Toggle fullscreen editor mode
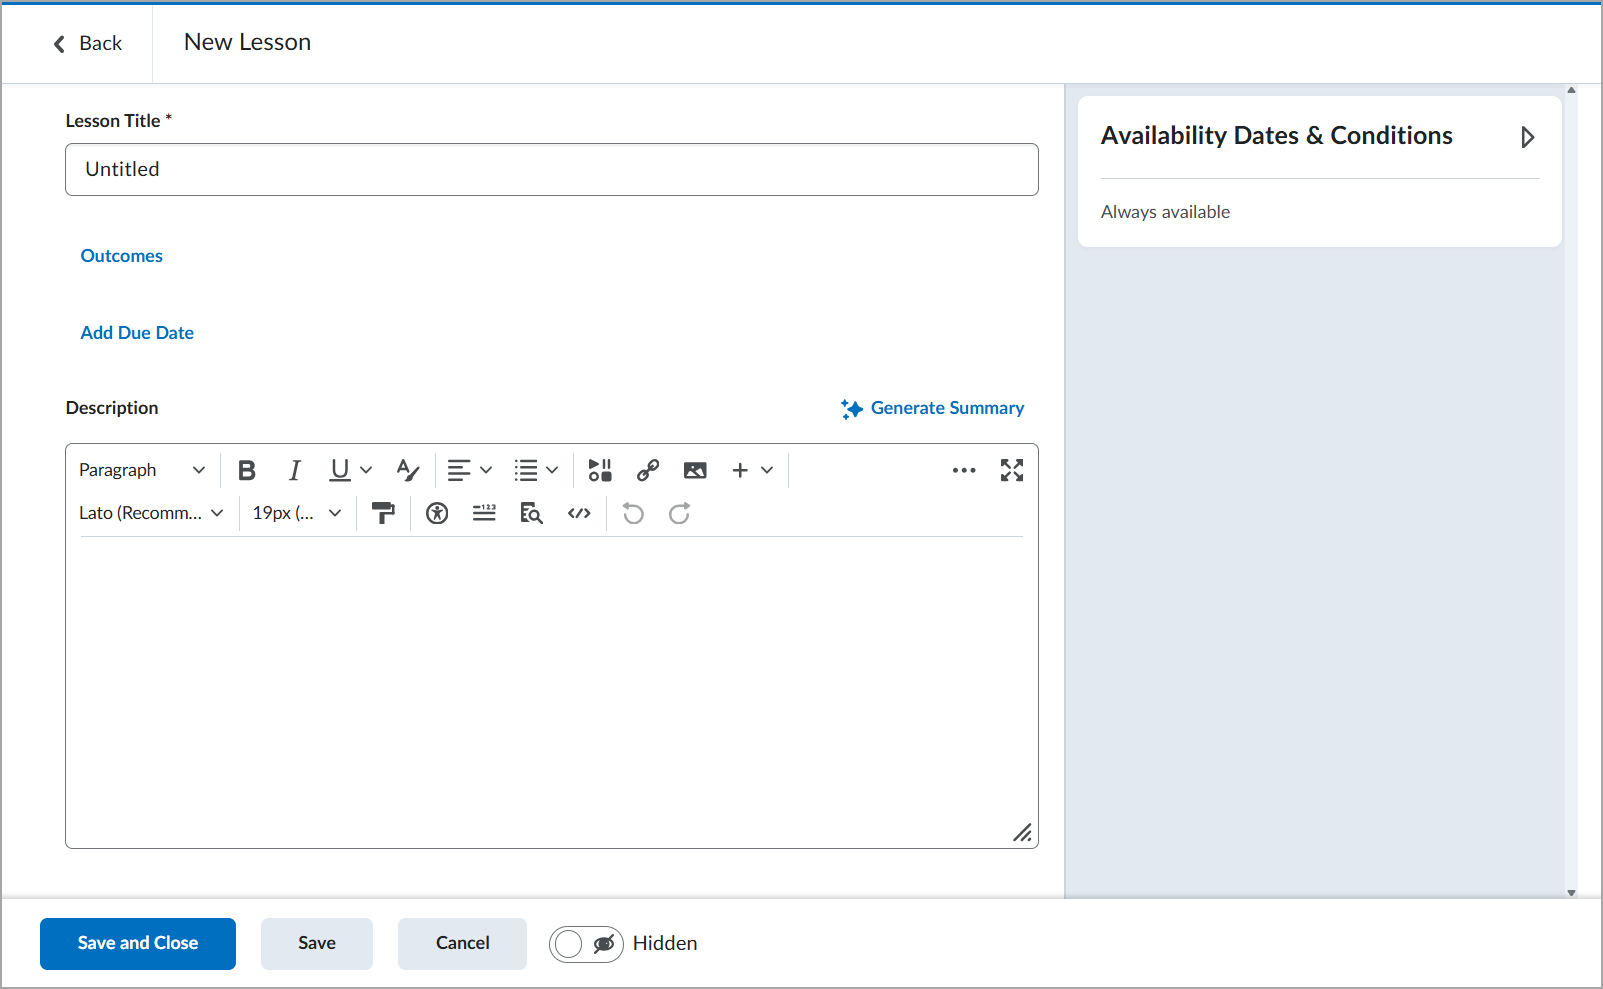 (x=1012, y=470)
